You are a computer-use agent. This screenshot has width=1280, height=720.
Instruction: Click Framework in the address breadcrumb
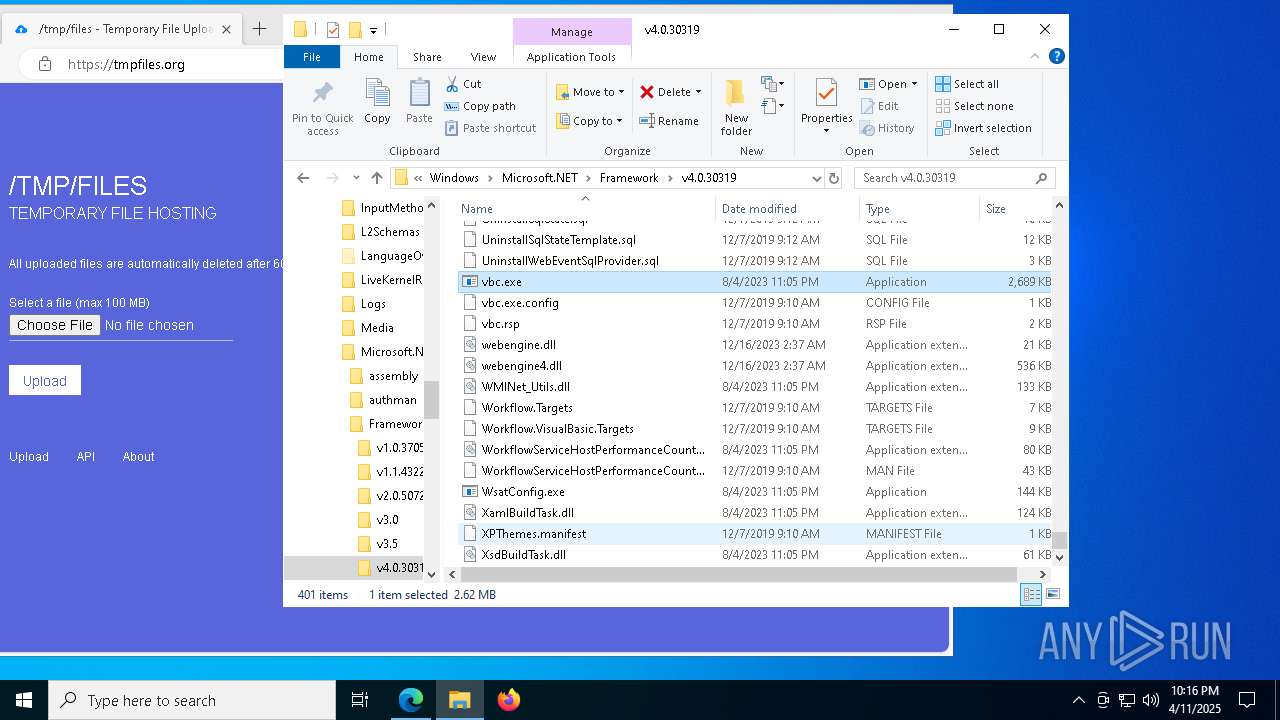tap(629, 178)
